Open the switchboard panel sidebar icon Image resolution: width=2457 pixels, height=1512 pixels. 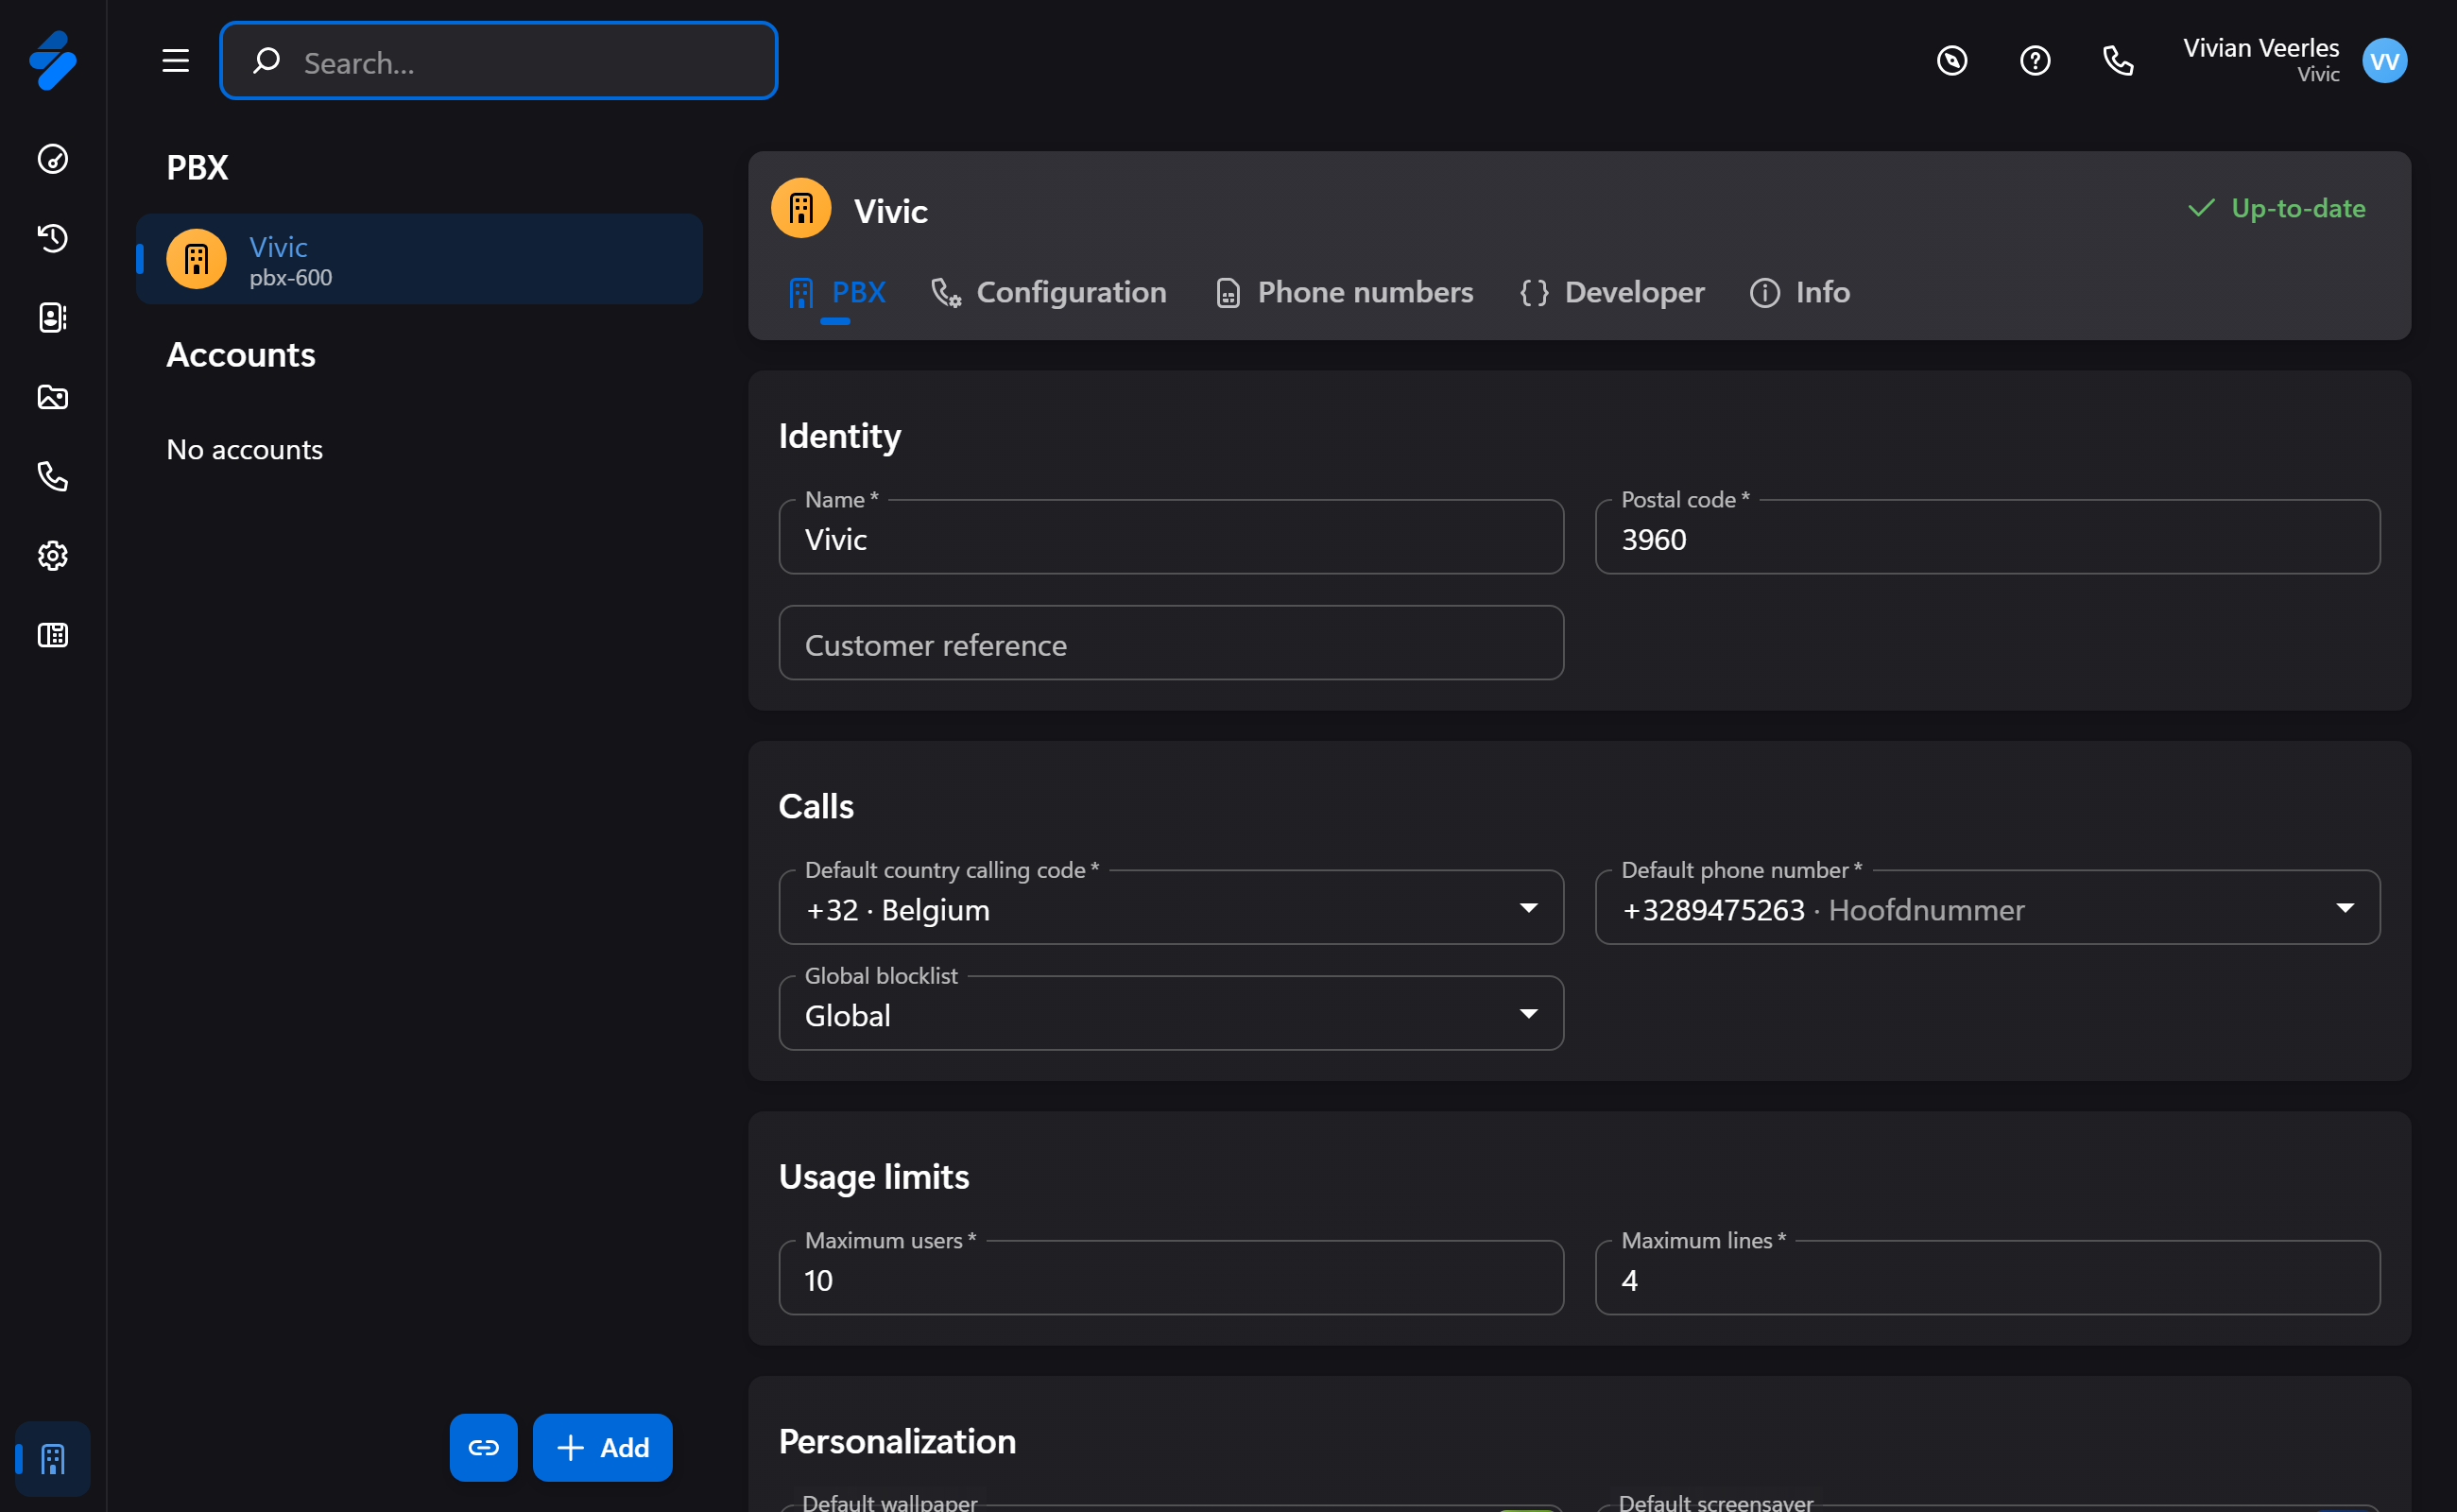(53, 635)
